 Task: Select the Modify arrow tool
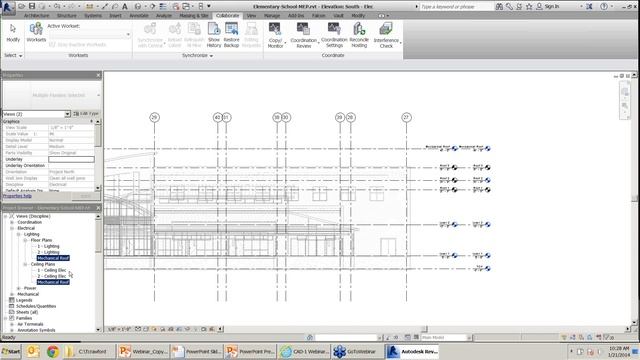point(13,33)
